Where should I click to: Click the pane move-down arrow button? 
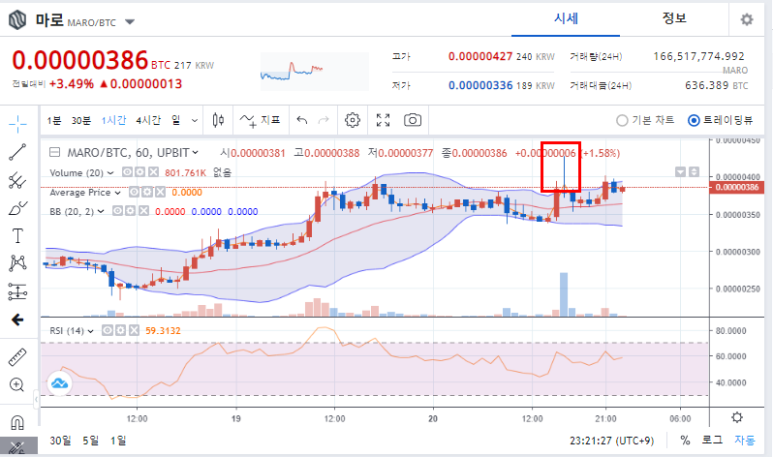coord(680,172)
